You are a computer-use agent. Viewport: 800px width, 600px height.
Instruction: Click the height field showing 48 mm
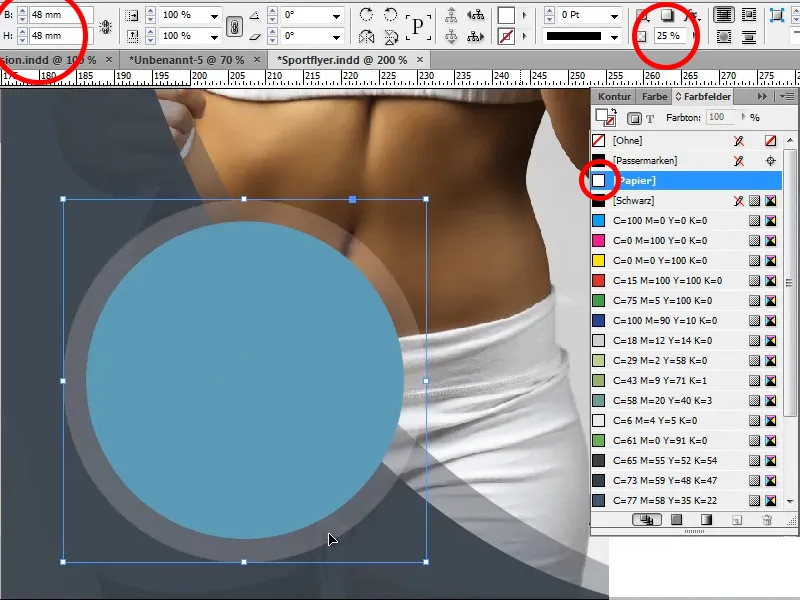coord(61,36)
